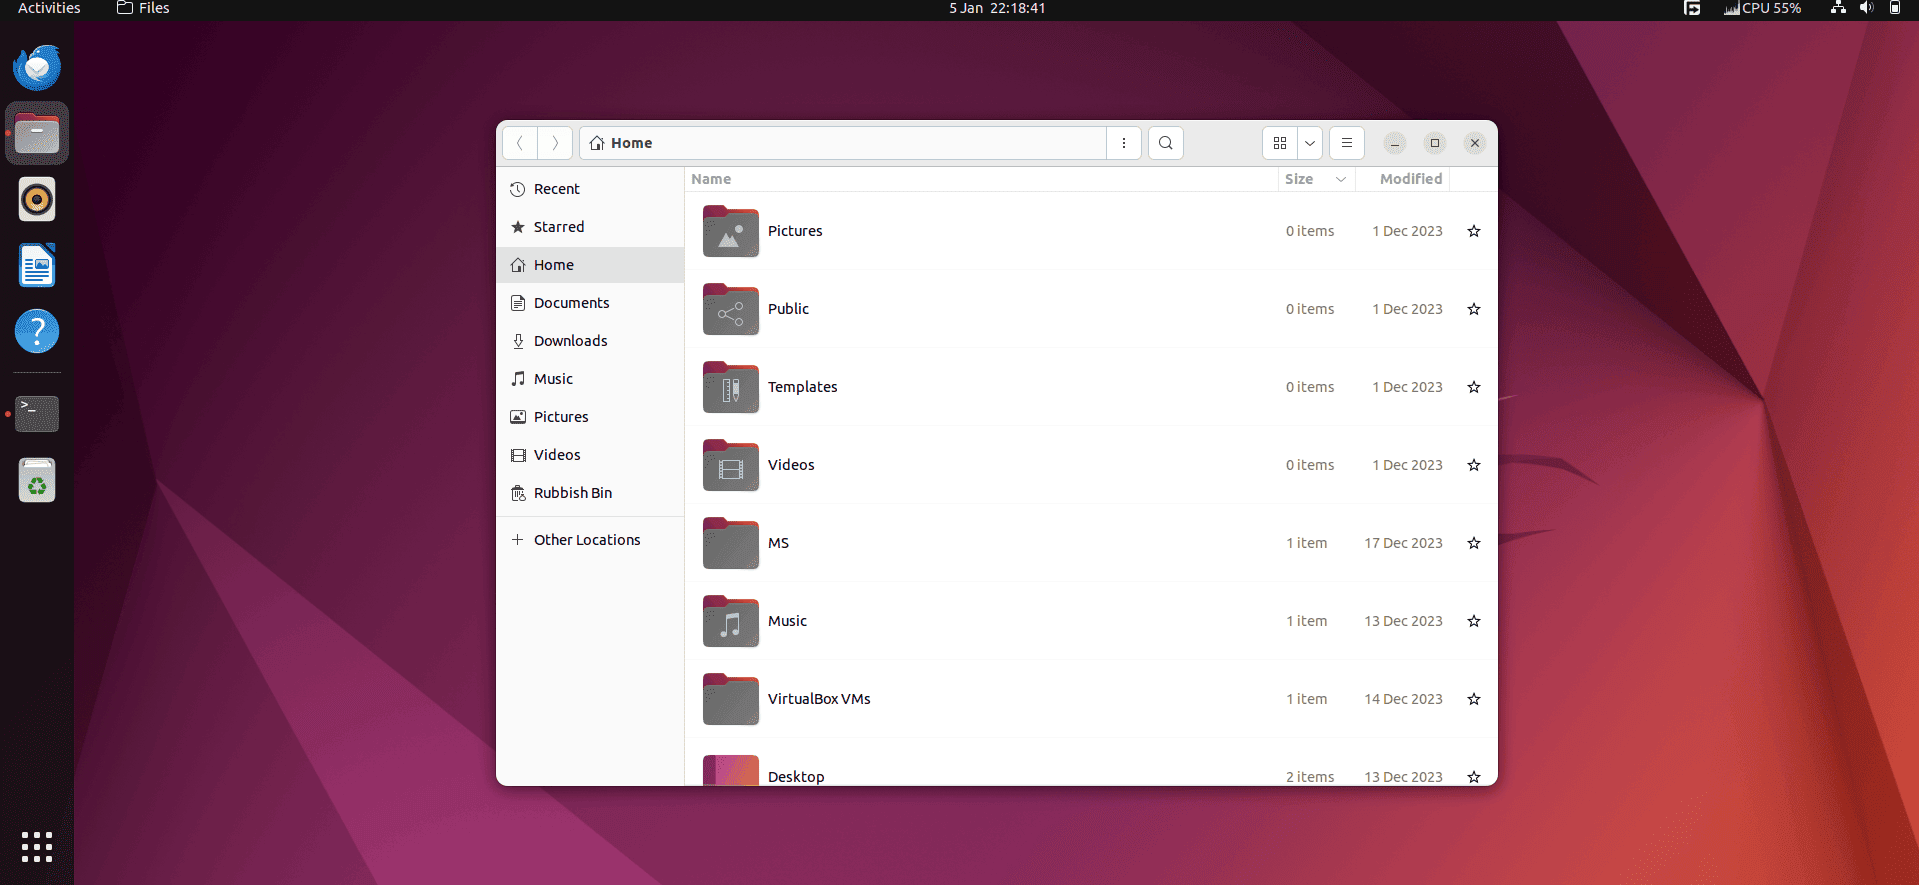Open LibreOffice Writer from the dock
Image resolution: width=1919 pixels, height=885 pixels.
tap(37, 266)
